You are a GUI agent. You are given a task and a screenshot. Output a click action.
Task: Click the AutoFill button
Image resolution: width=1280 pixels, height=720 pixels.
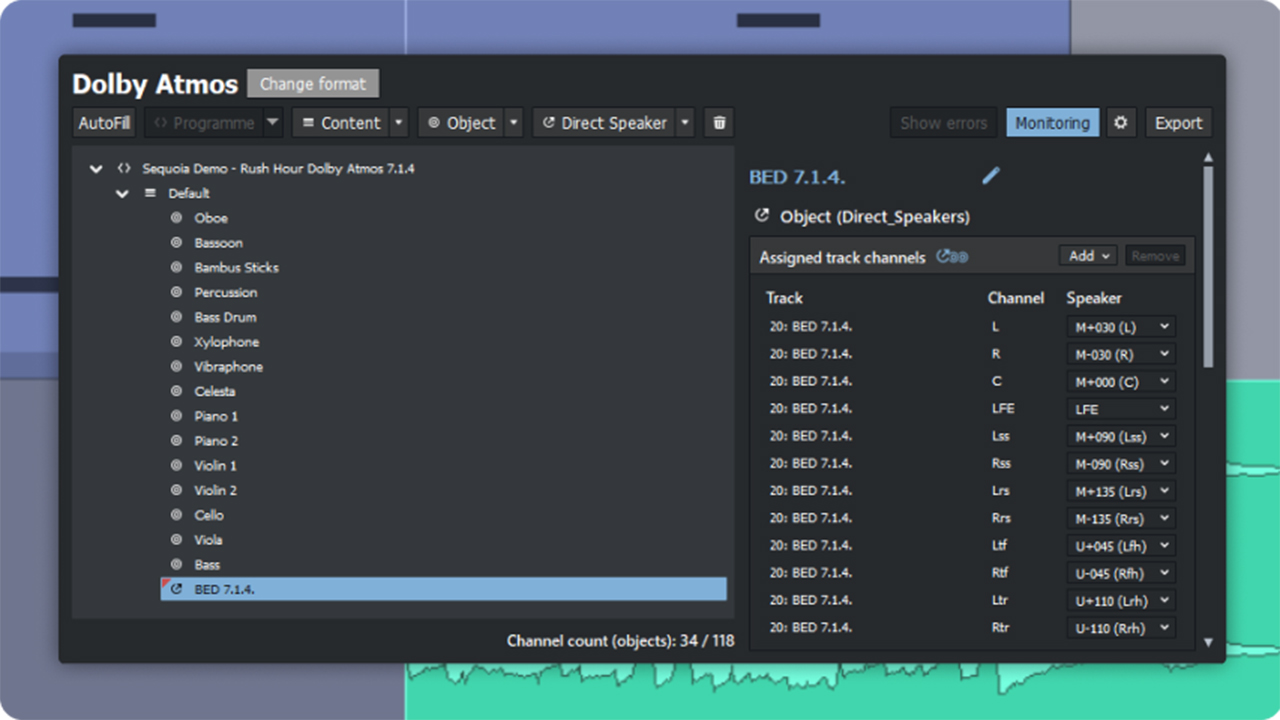(x=104, y=123)
